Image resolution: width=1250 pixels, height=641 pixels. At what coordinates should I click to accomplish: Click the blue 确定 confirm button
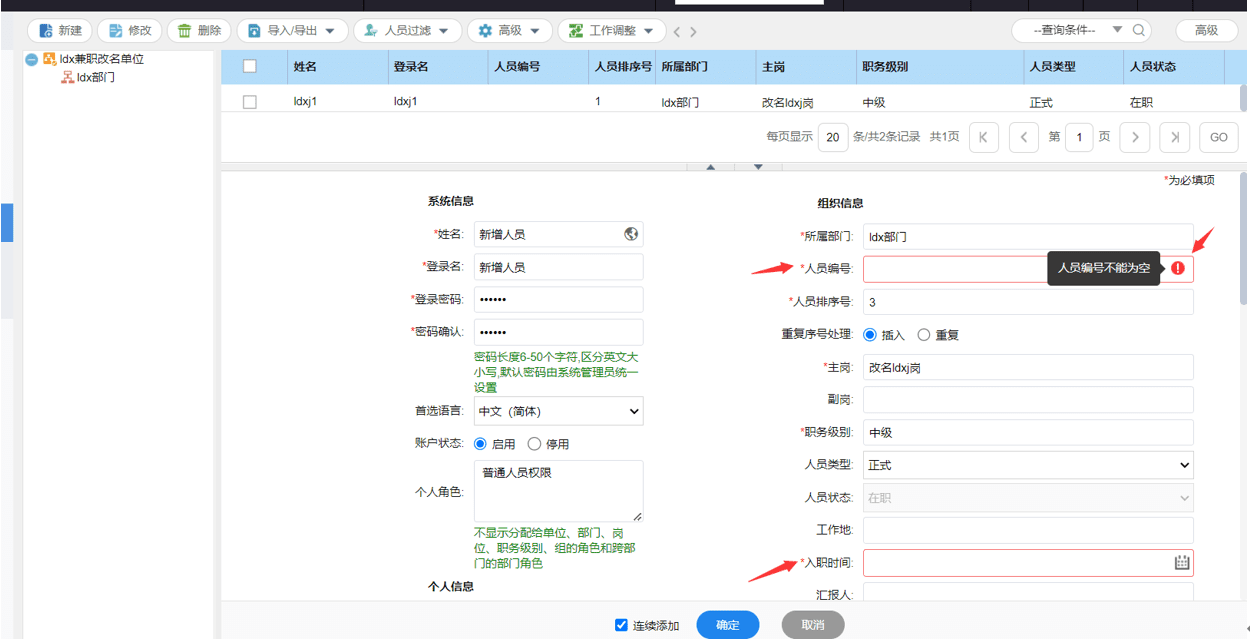pos(728,625)
